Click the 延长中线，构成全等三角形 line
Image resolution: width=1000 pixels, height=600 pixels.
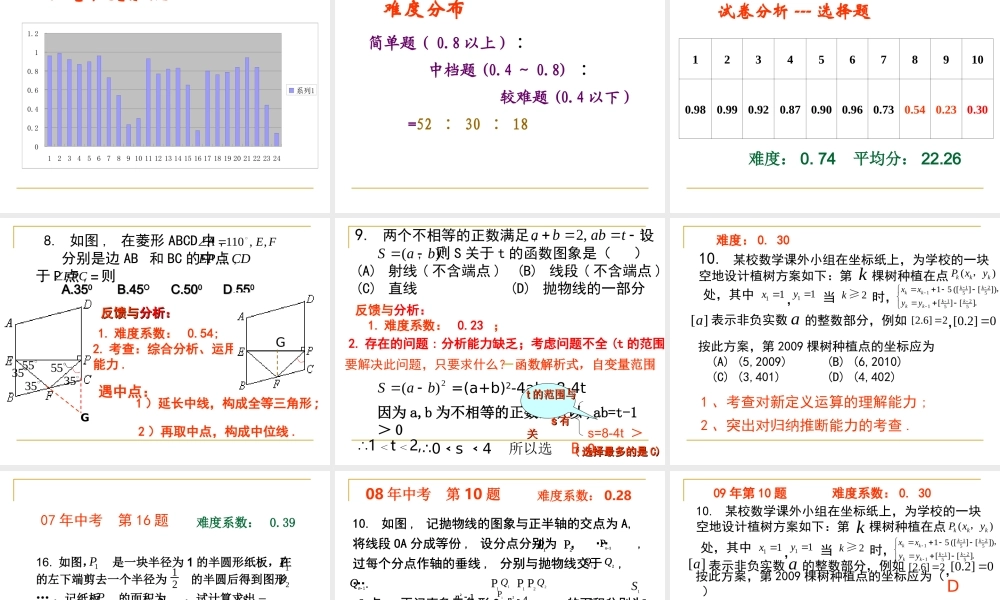pyautogui.click(x=228, y=404)
